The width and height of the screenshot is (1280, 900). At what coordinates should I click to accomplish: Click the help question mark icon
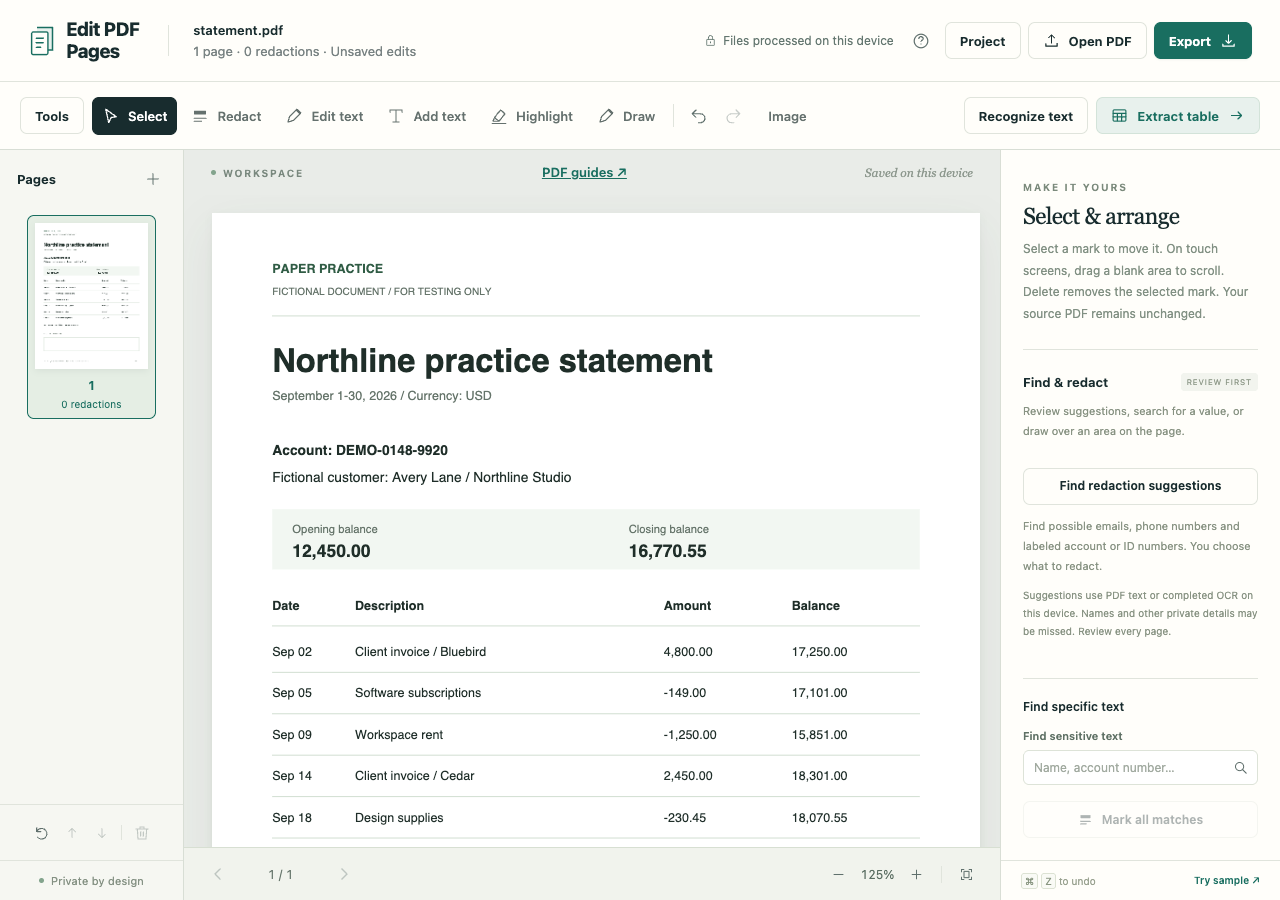[921, 41]
